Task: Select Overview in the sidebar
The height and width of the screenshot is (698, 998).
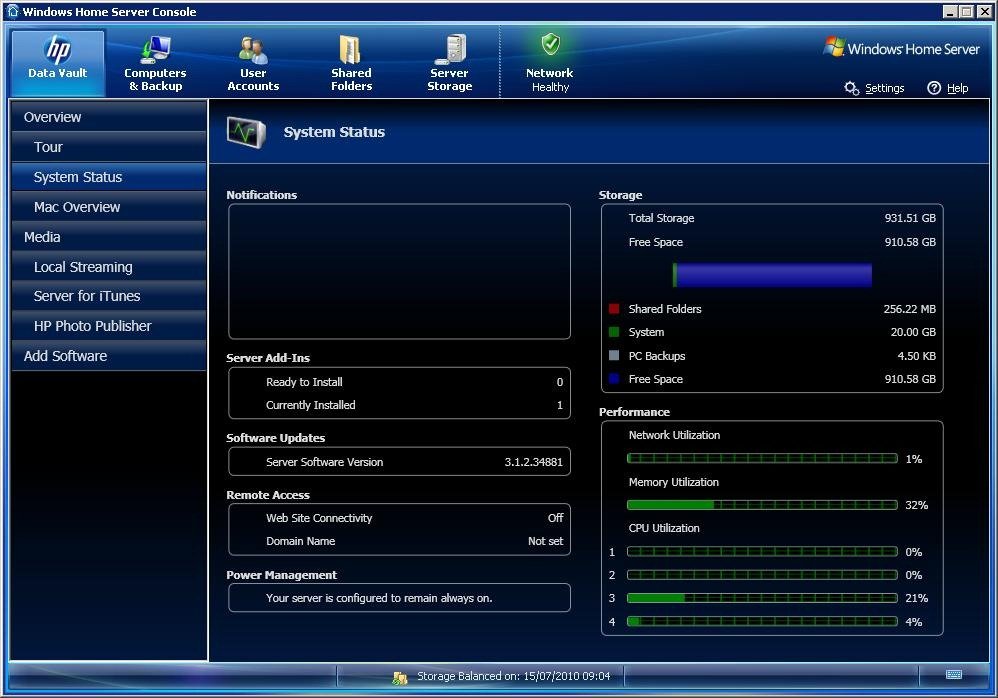Action: [x=53, y=117]
